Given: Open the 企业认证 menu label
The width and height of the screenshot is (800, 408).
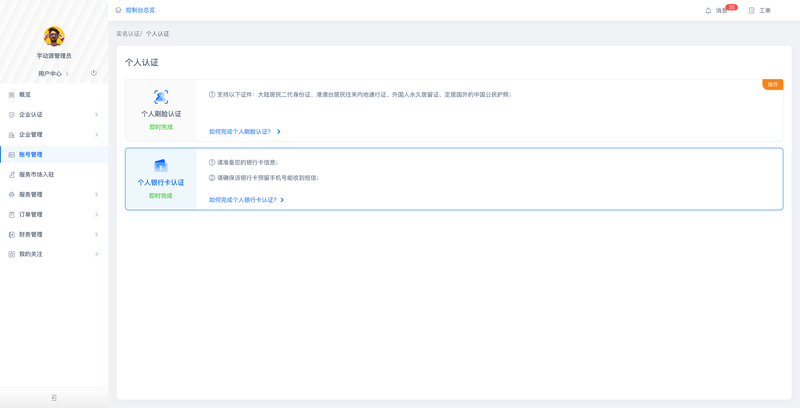Looking at the screenshot, I should [31, 115].
